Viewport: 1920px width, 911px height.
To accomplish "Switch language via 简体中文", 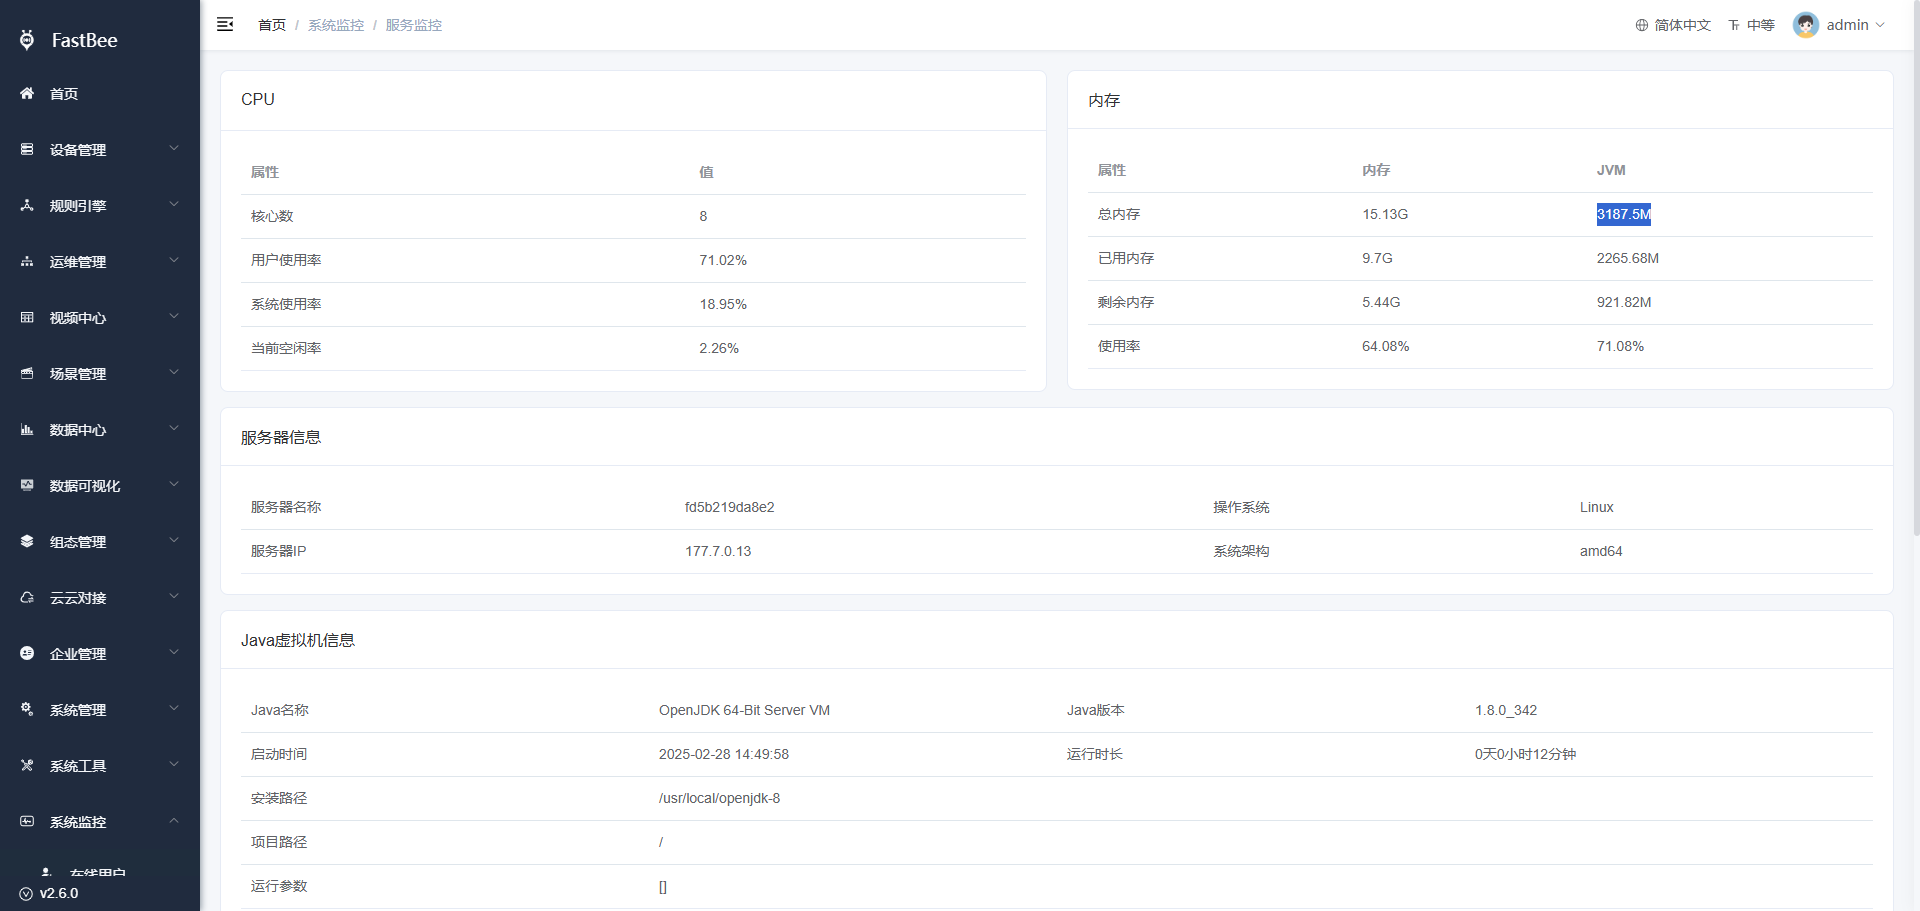I will [1683, 25].
